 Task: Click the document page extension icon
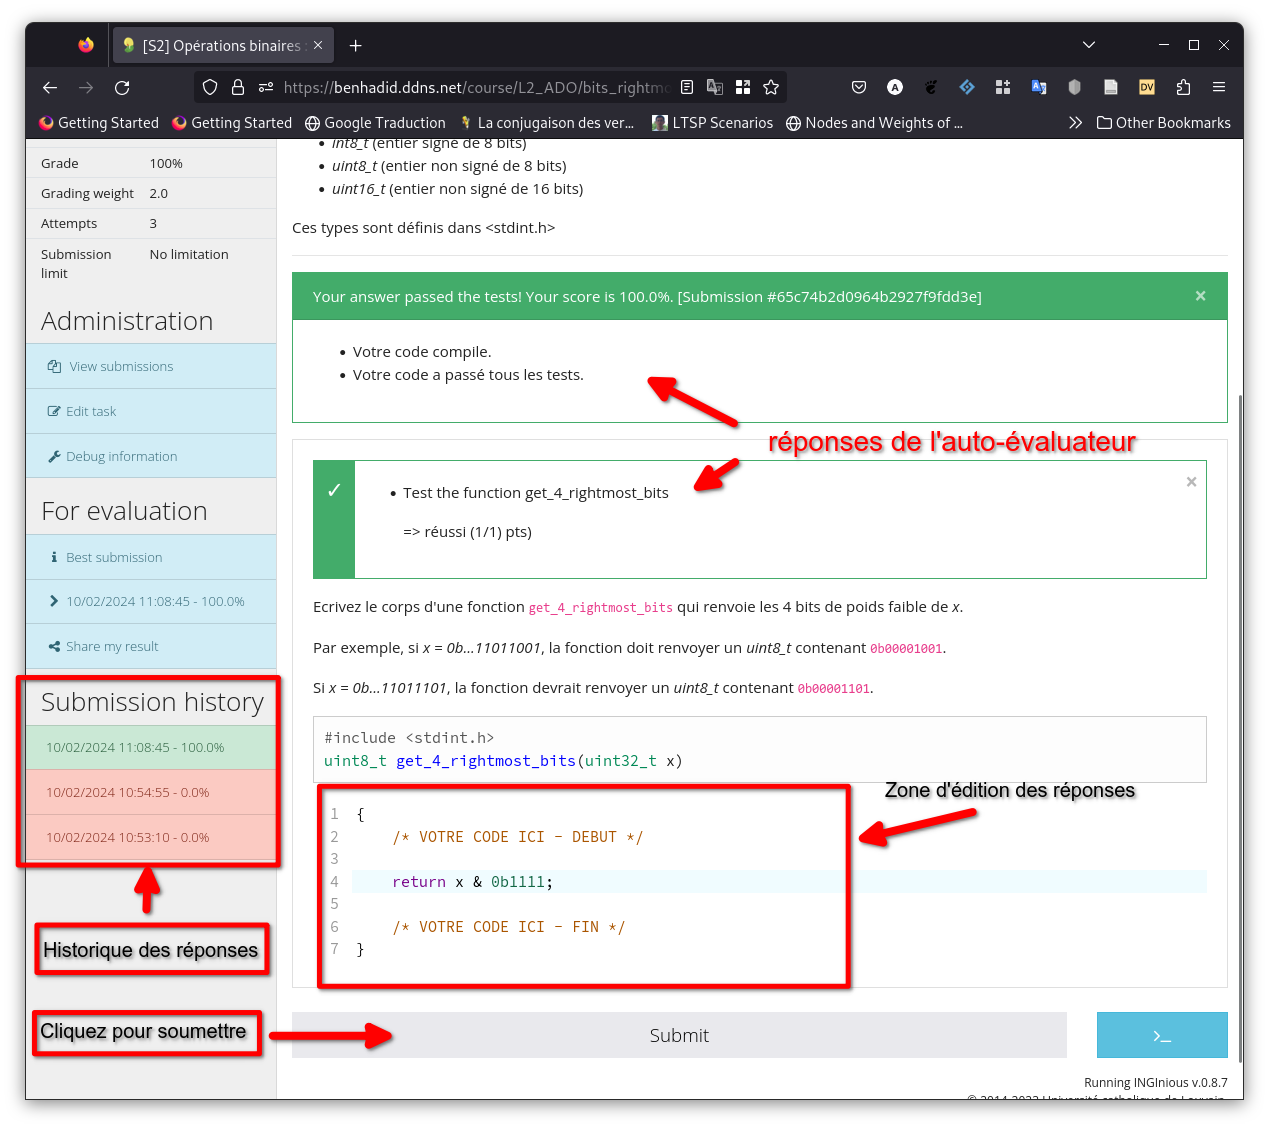coord(1111,88)
